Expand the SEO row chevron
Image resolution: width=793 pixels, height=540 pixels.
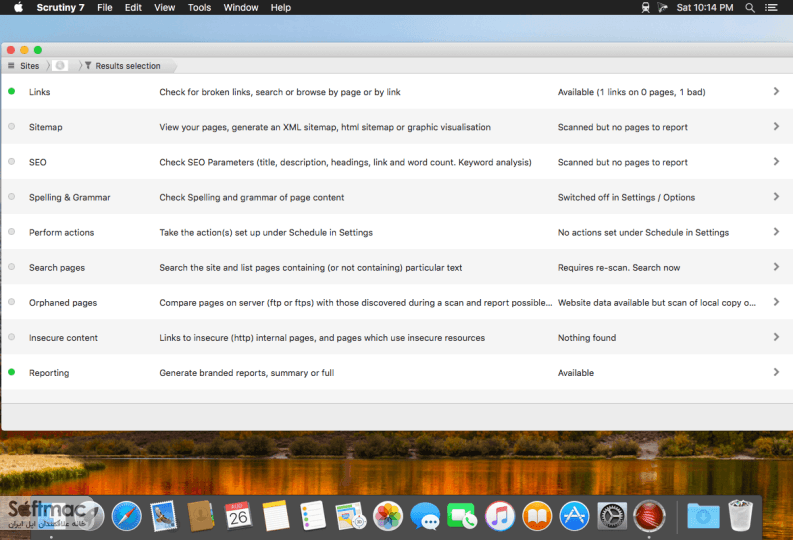click(776, 161)
